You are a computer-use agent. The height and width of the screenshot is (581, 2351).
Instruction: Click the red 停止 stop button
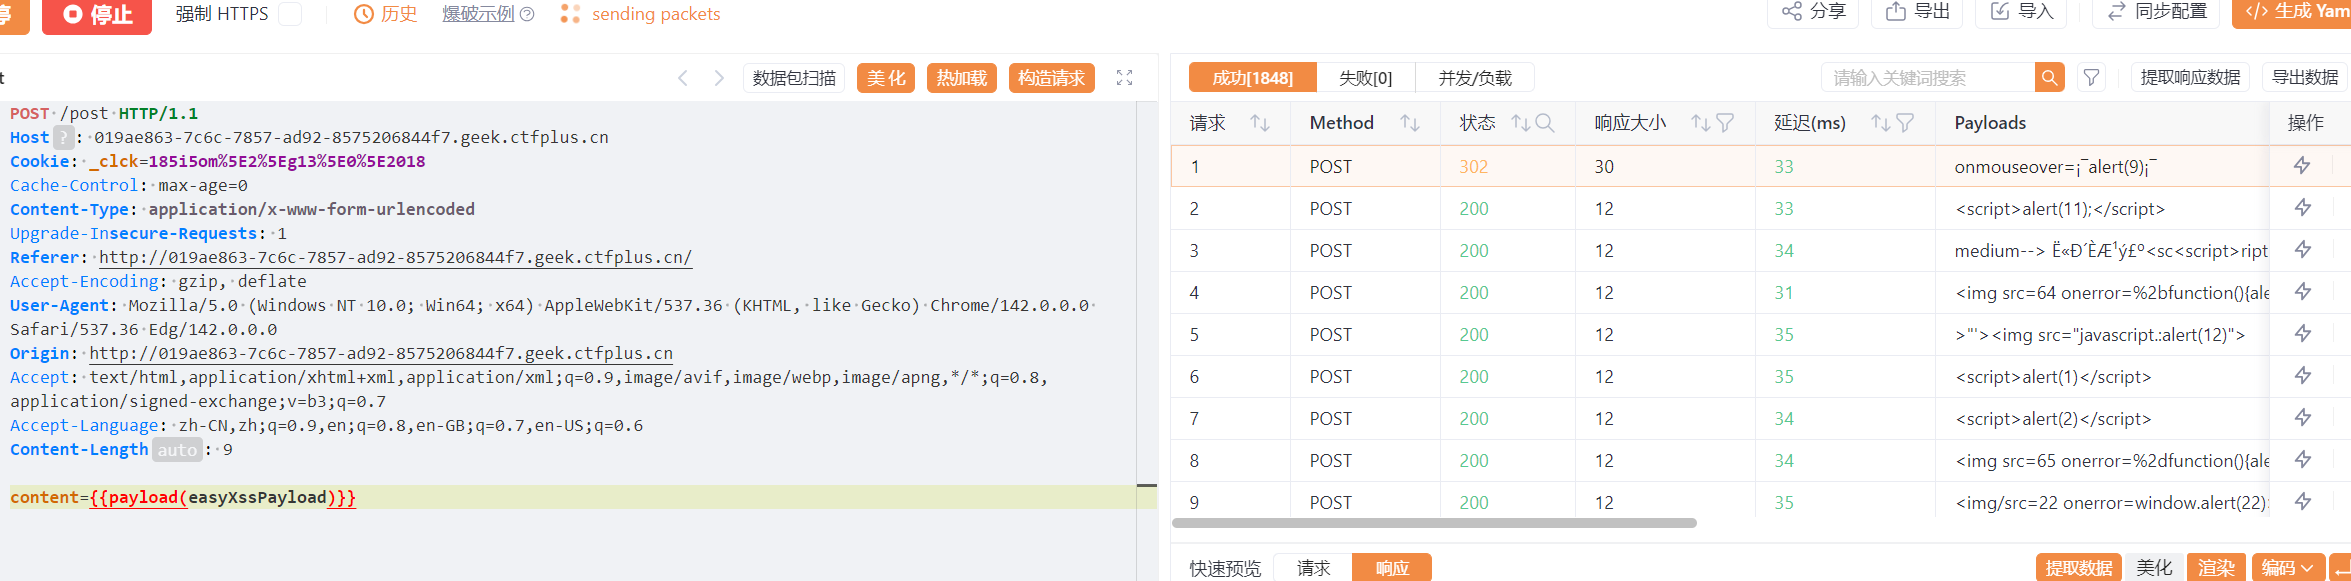tap(97, 15)
